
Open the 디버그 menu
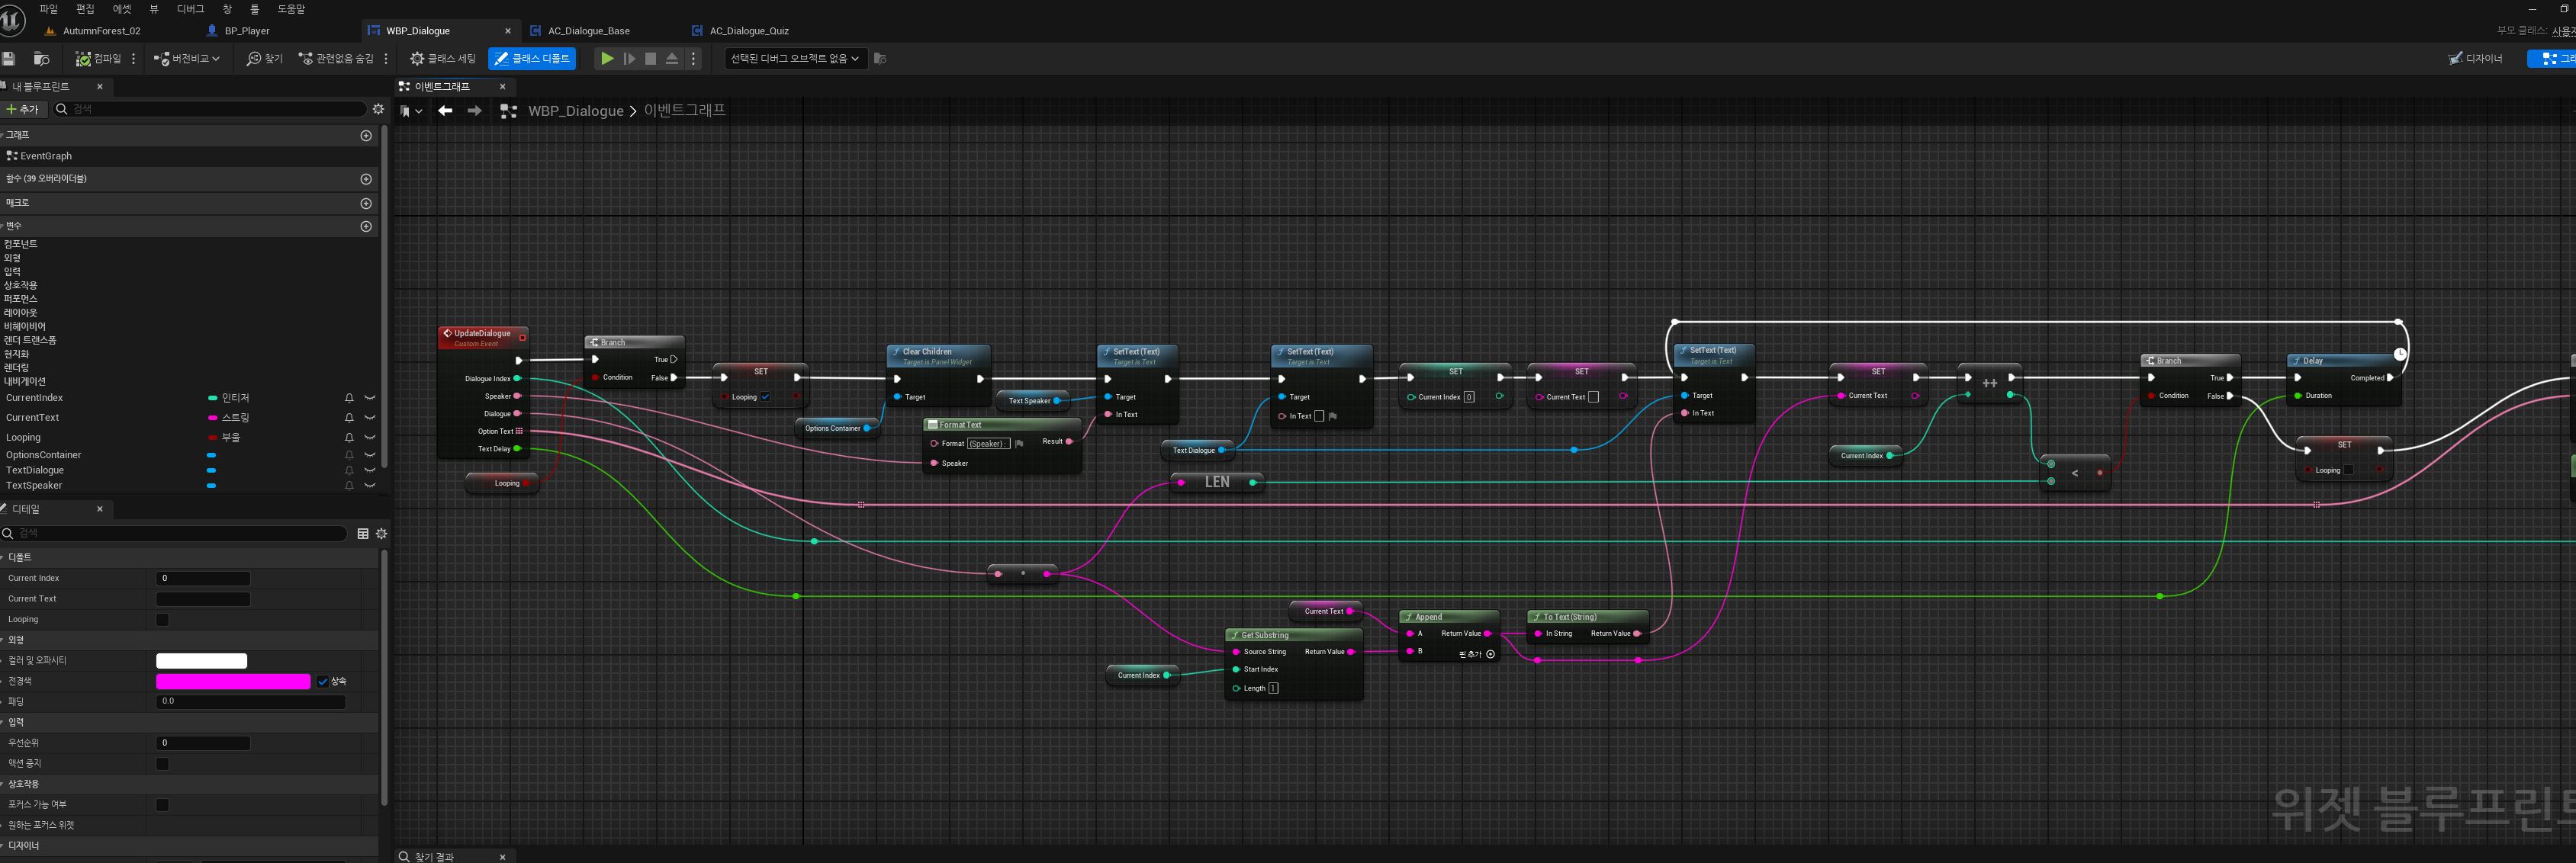point(190,9)
